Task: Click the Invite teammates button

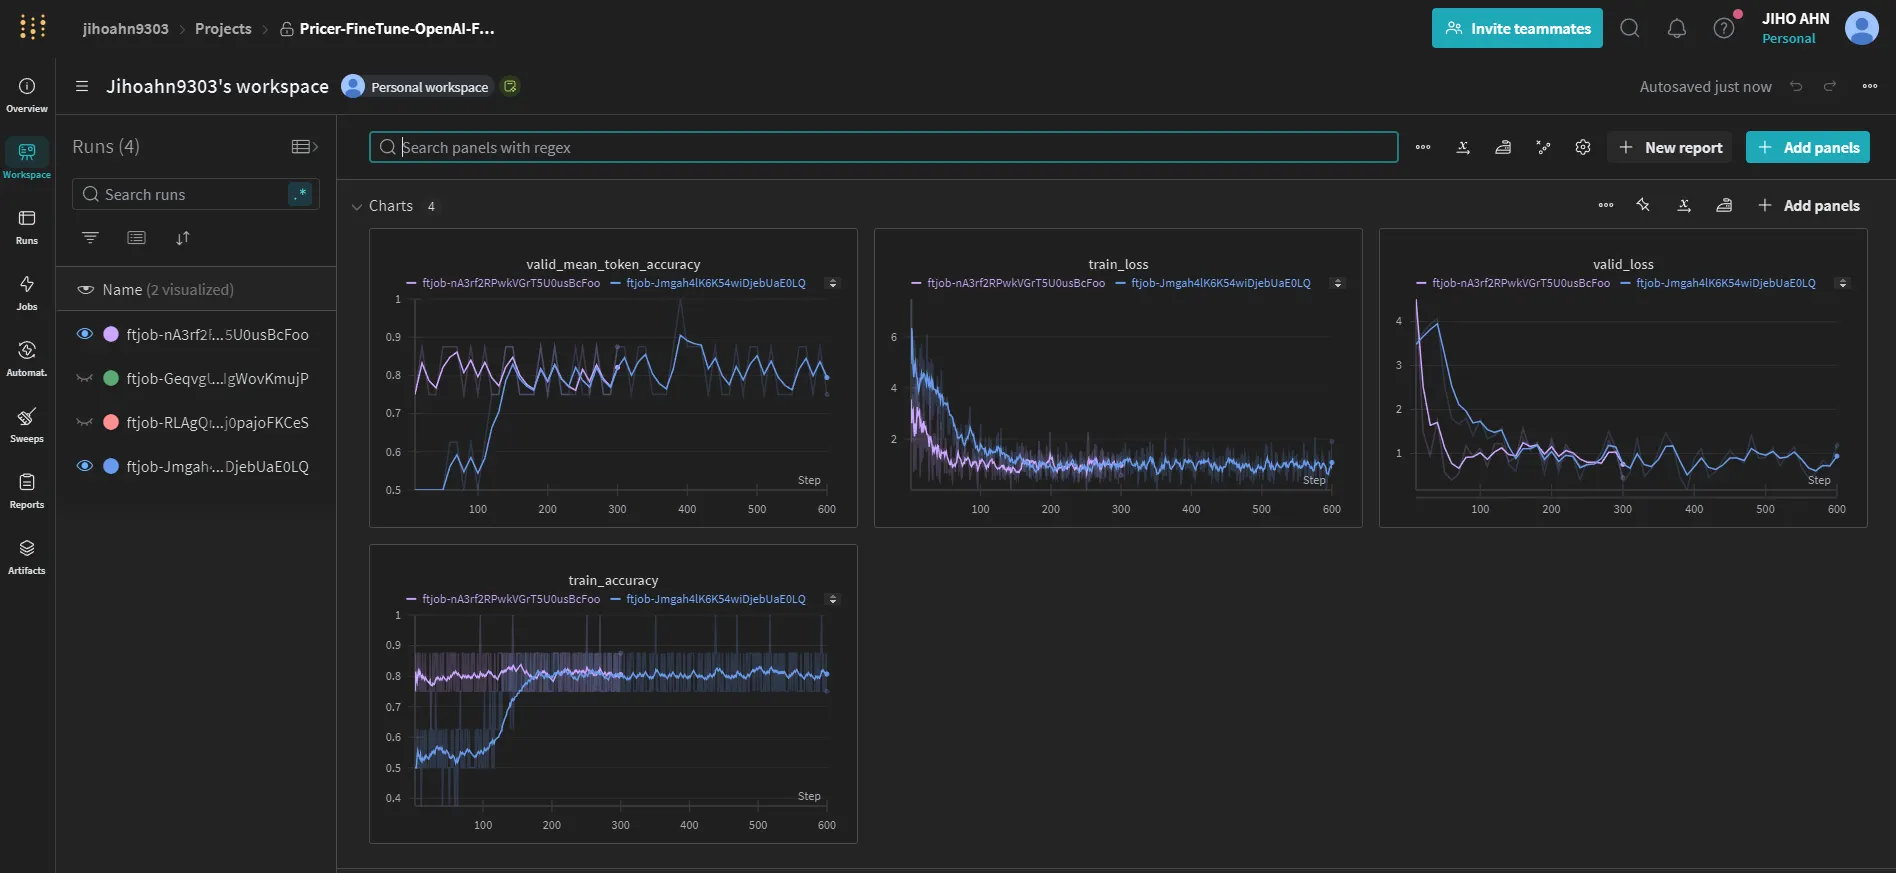Action: pos(1516,29)
